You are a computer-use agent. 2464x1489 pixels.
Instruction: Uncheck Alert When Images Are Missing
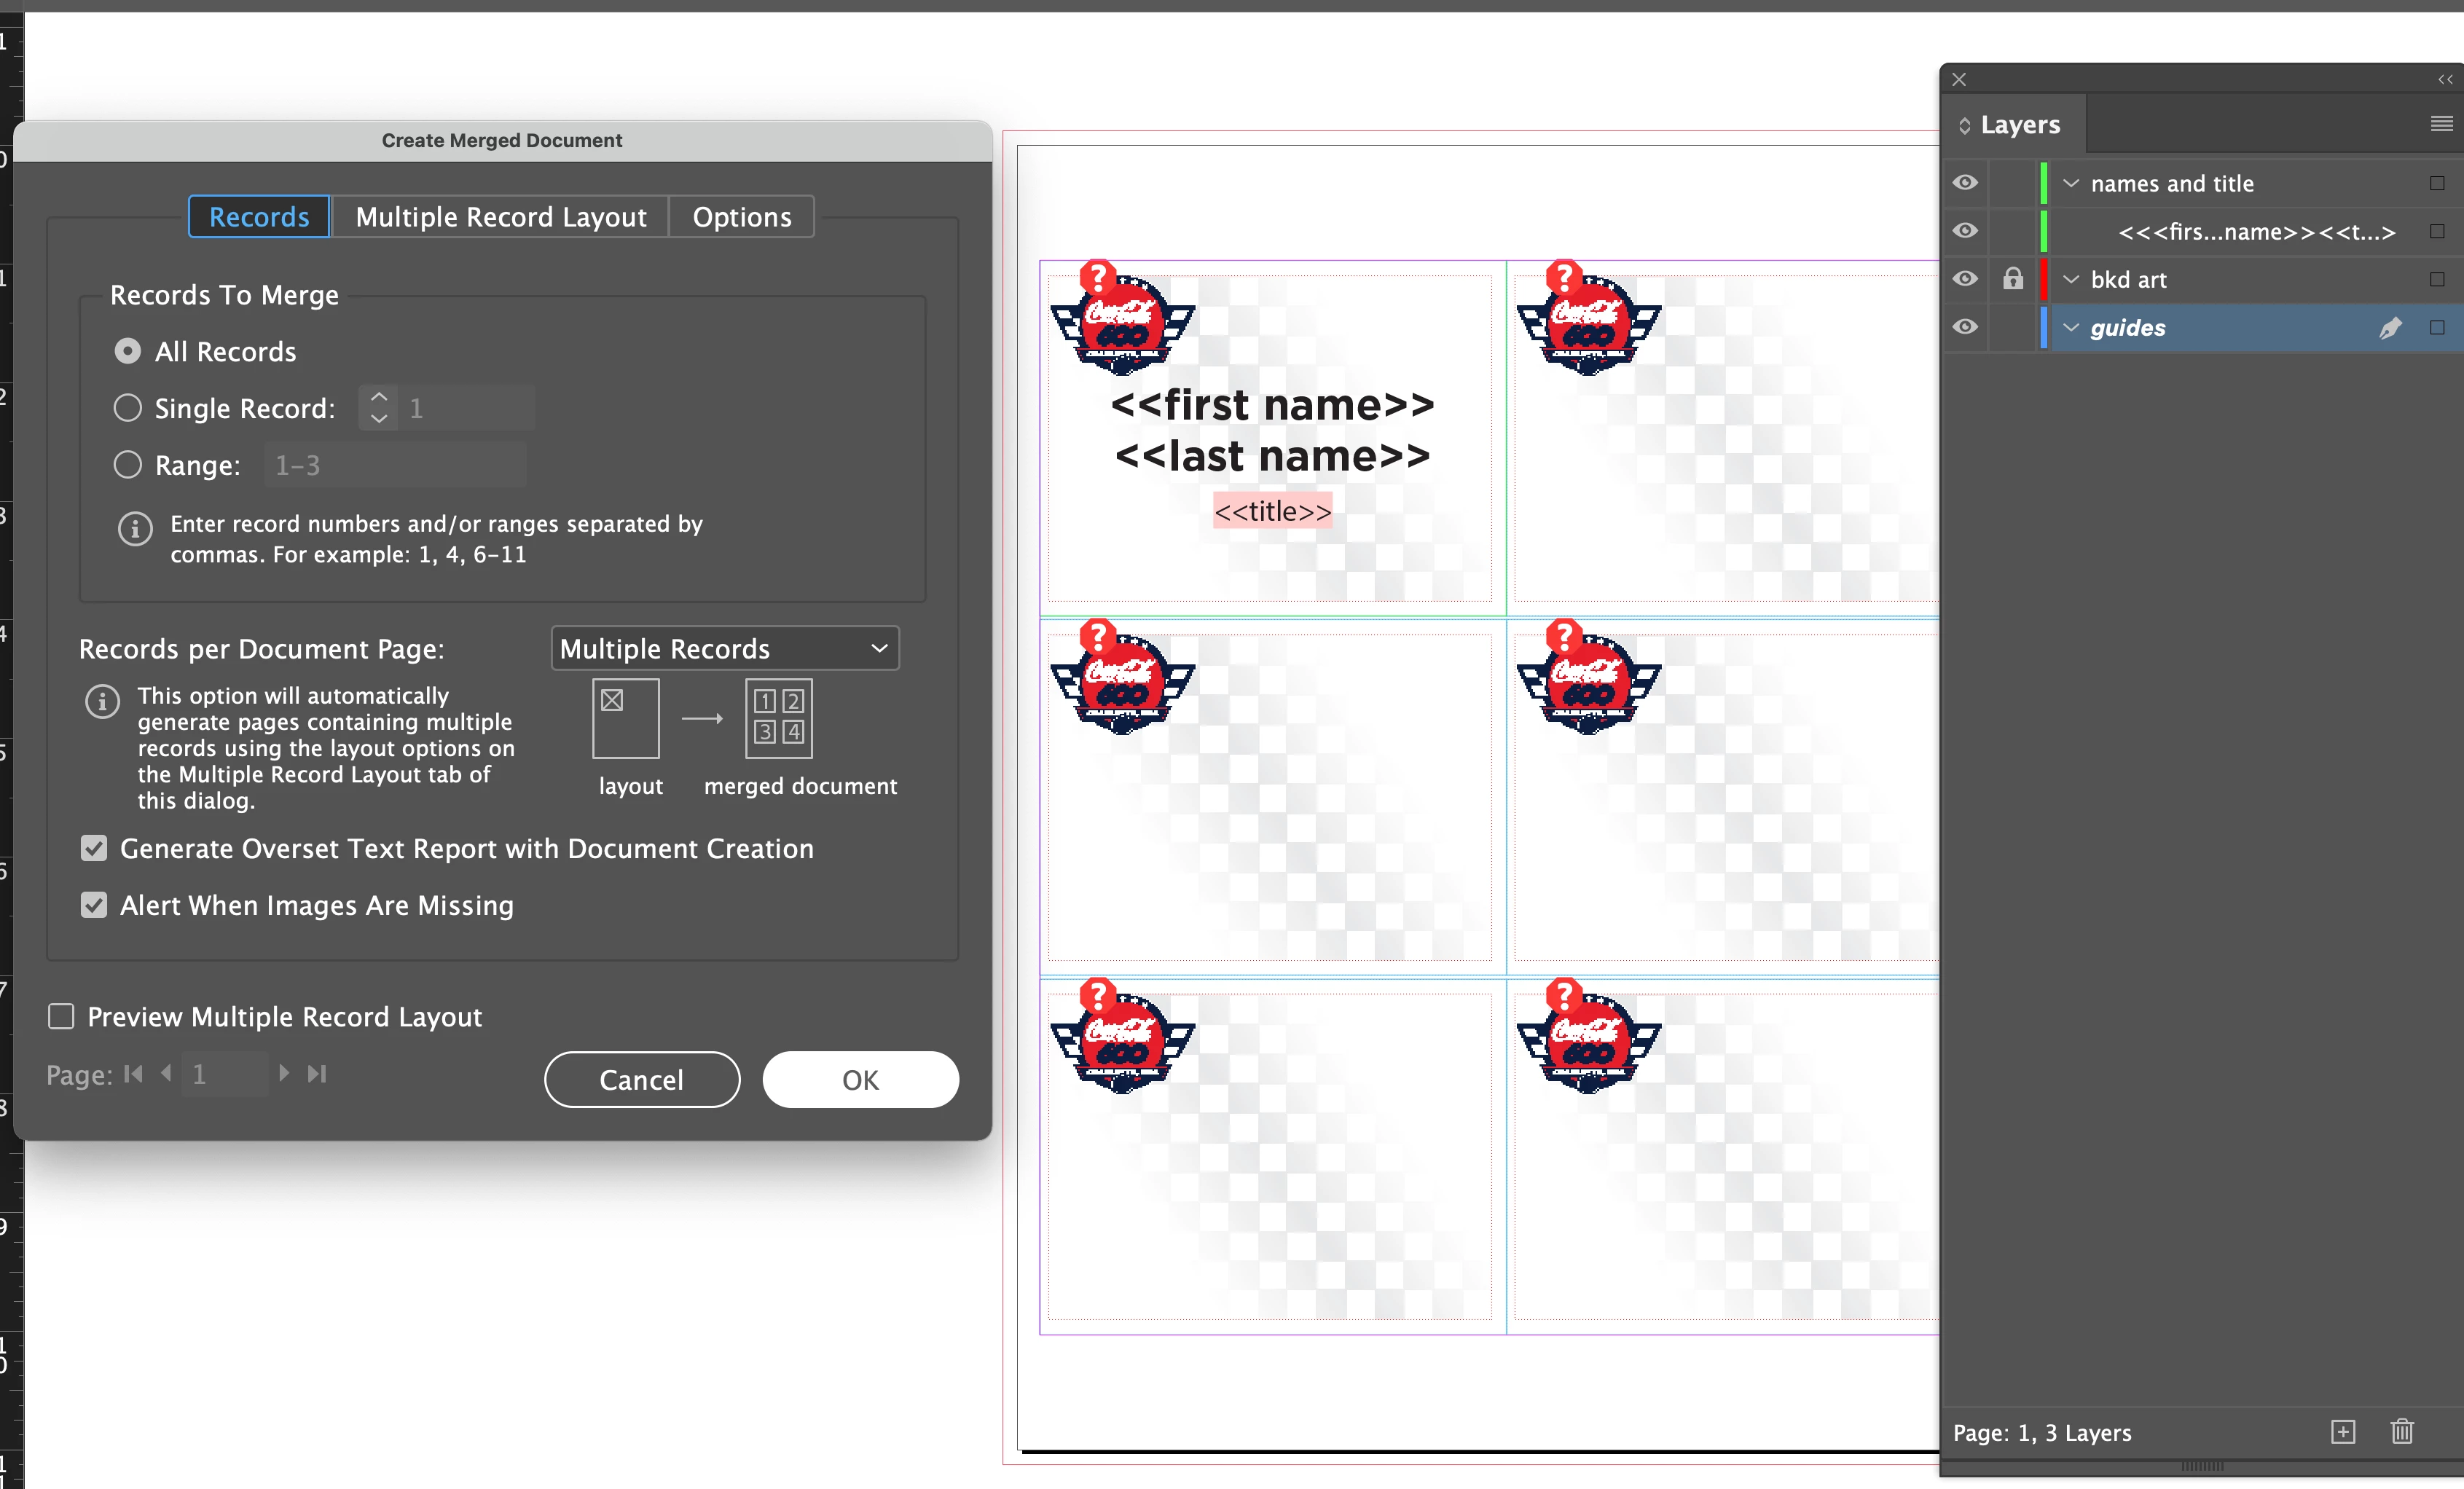coord(94,905)
